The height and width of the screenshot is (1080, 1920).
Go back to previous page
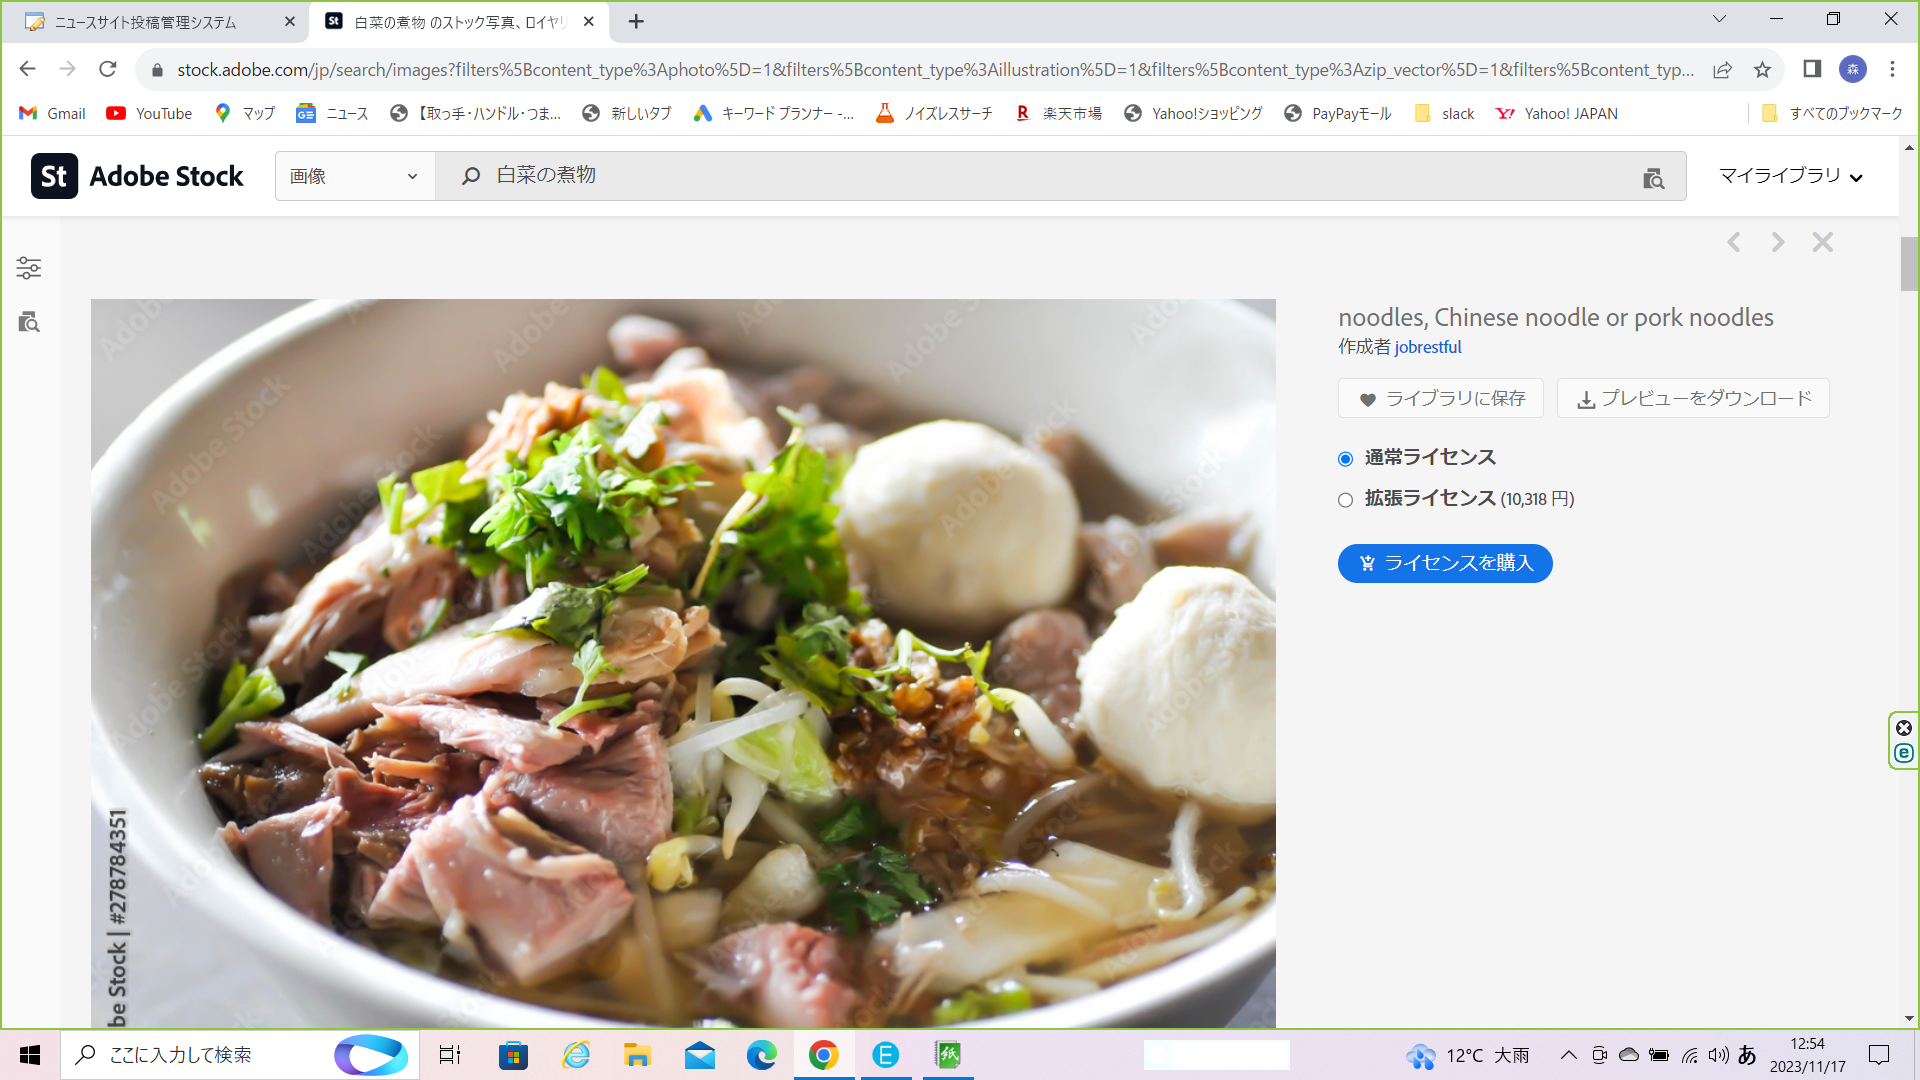[28, 69]
